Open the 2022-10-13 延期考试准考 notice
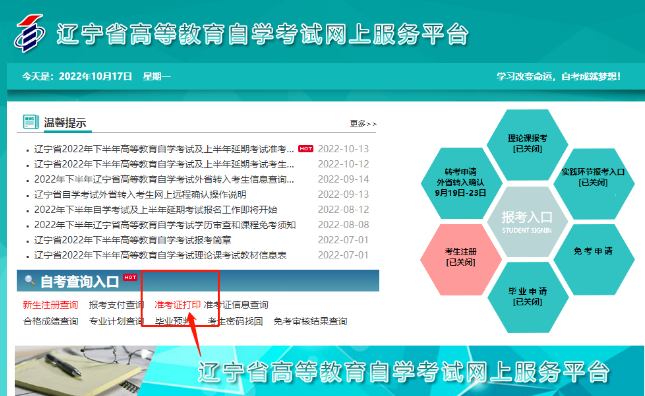 164,149
